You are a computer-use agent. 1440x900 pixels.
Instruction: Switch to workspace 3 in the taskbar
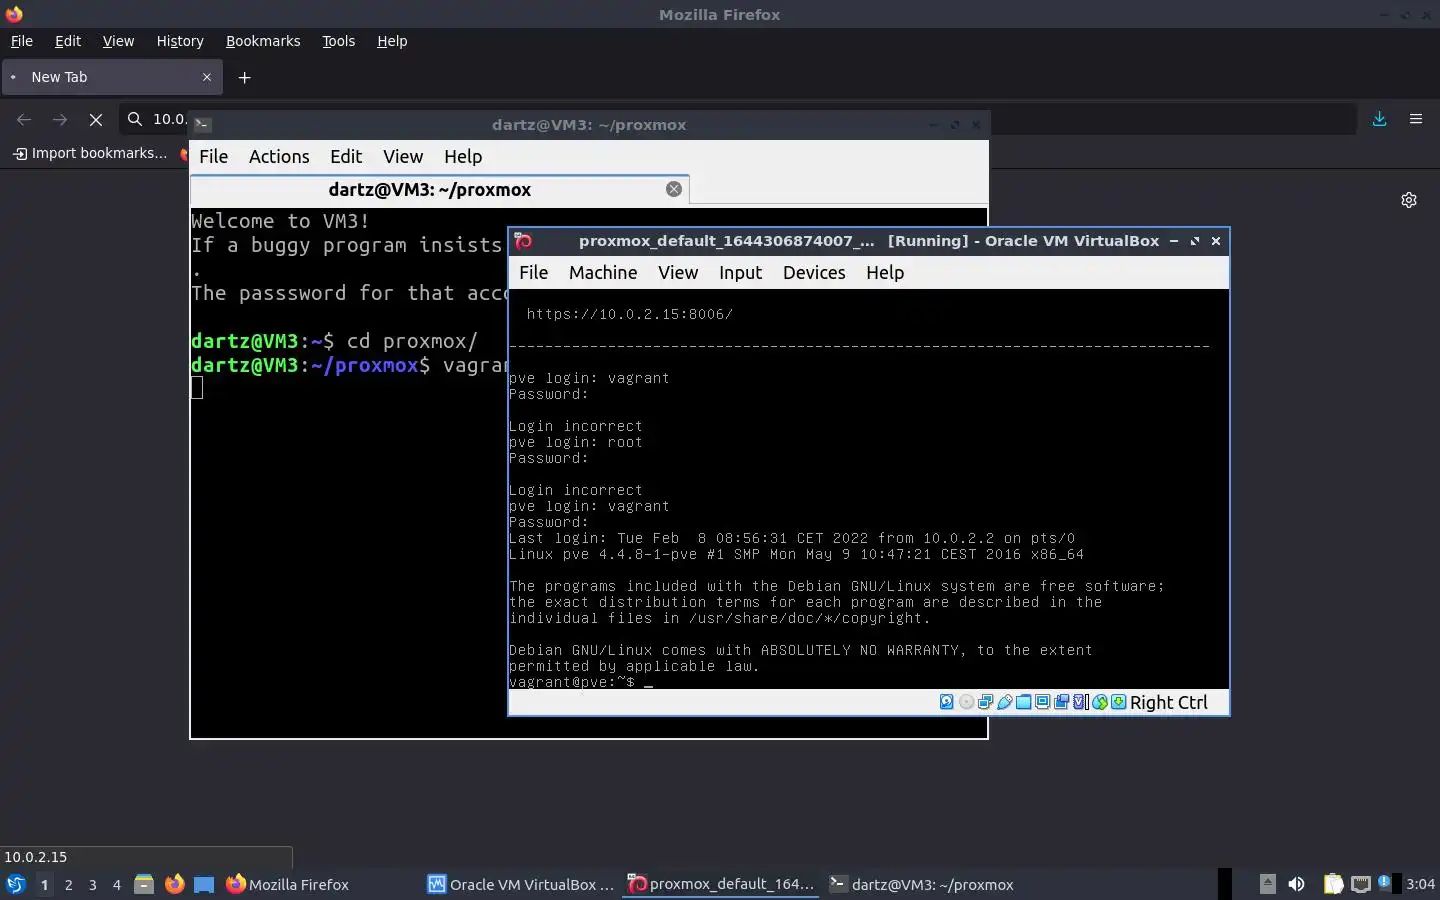coord(93,884)
